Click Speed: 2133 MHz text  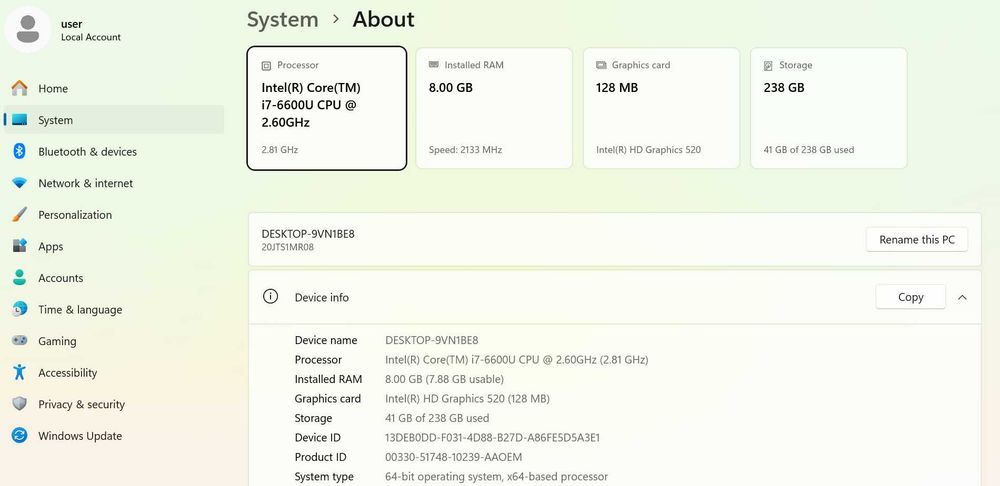[466, 150]
